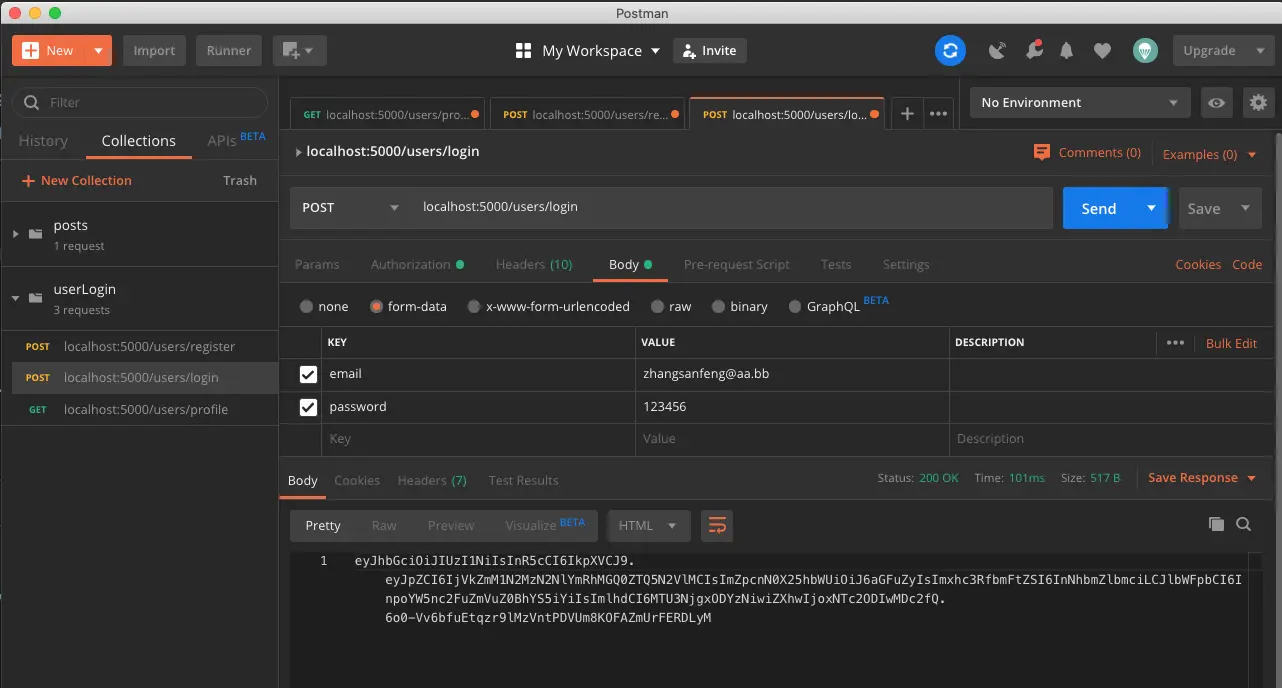Click the request URL field
Image resolution: width=1282 pixels, height=688 pixels.
tap(731, 207)
